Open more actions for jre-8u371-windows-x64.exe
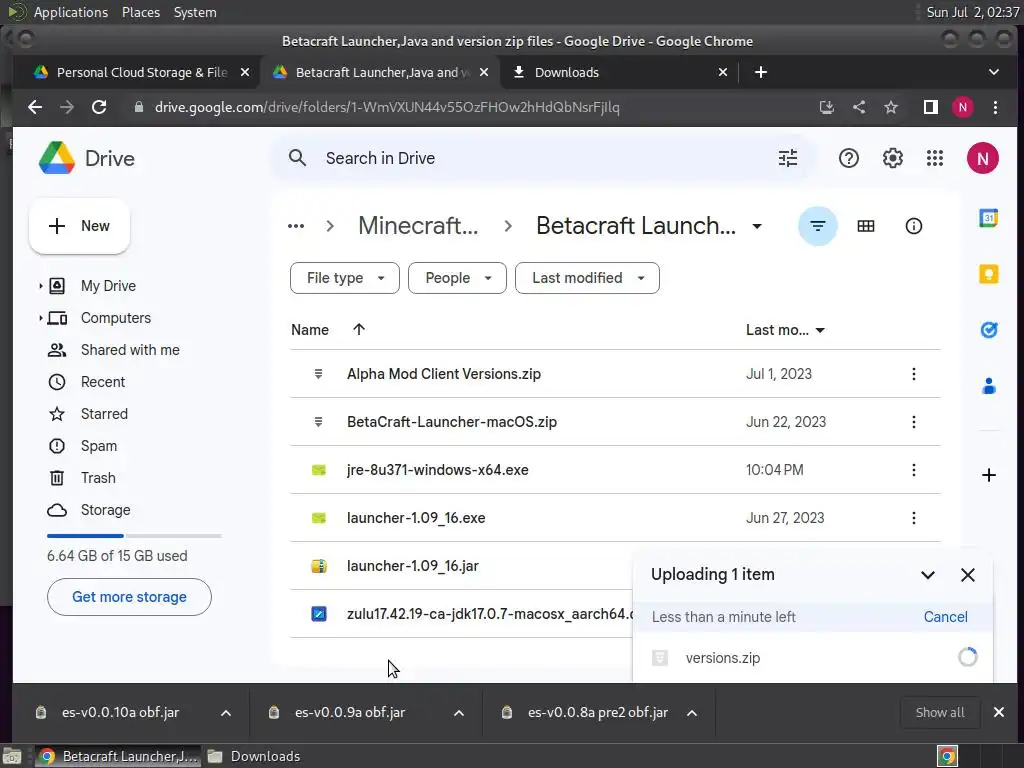Image resolution: width=1024 pixels, height=768 pixels. 913,470
